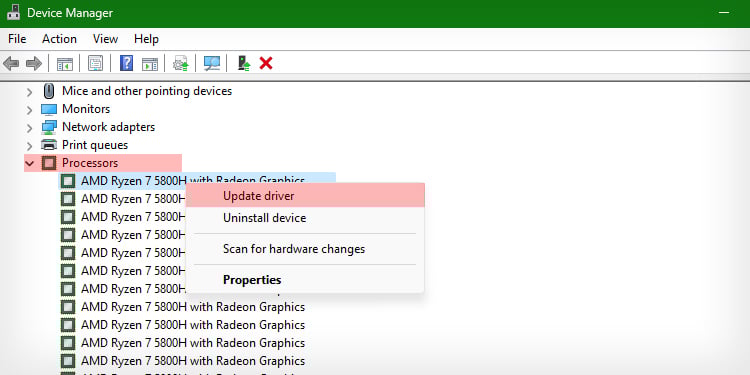Click the blue Help question mark icon
The width and height of the screenshot is (750, 375).
[x=126, y=63]
